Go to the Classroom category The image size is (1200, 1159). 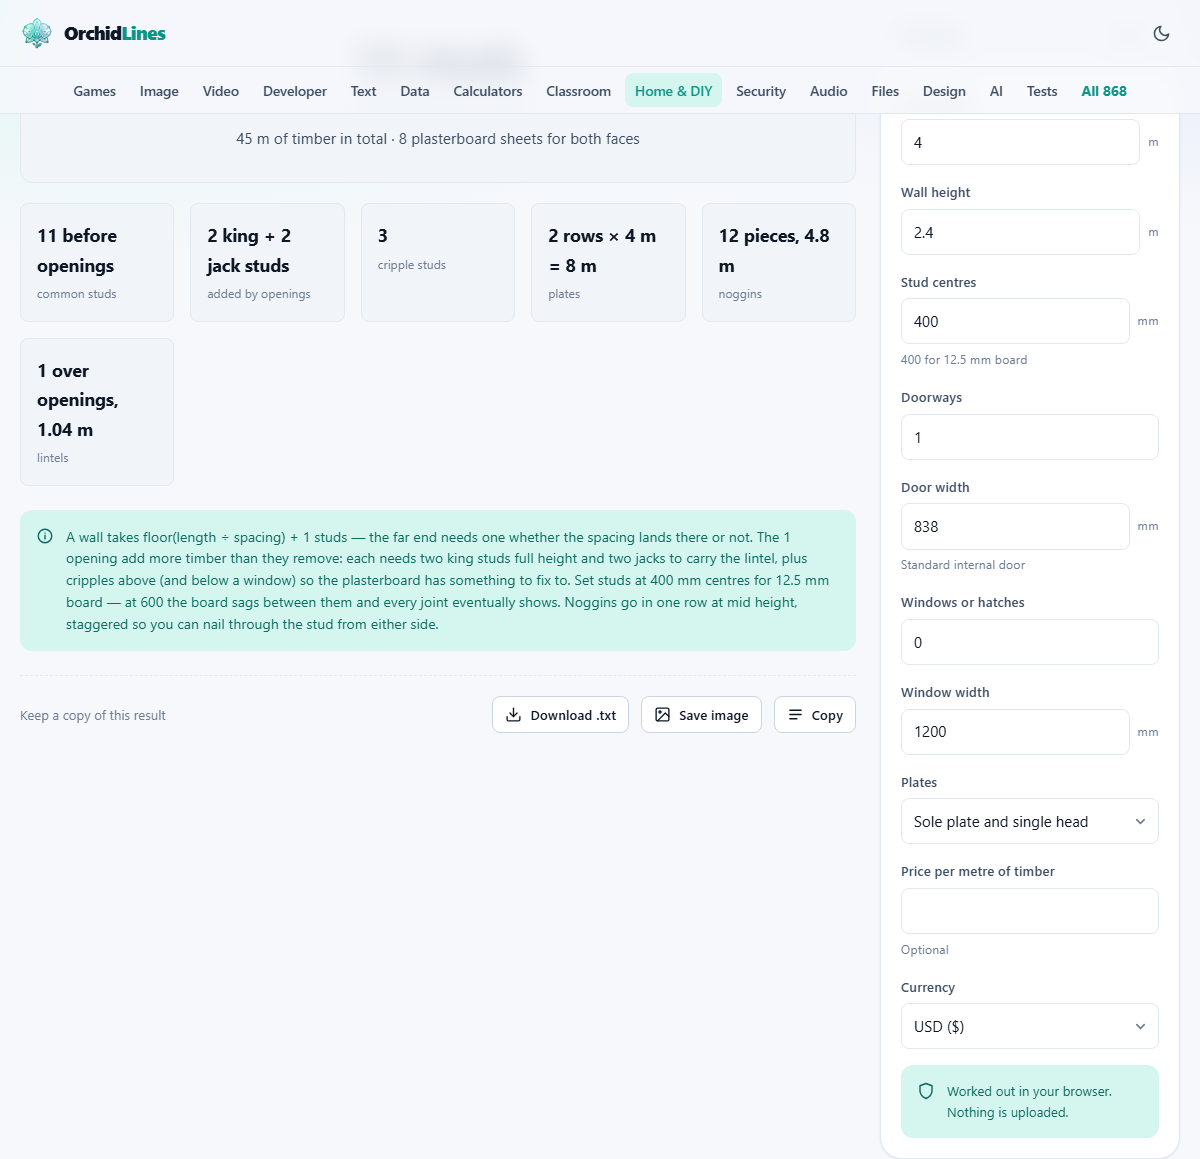[579, 91]
